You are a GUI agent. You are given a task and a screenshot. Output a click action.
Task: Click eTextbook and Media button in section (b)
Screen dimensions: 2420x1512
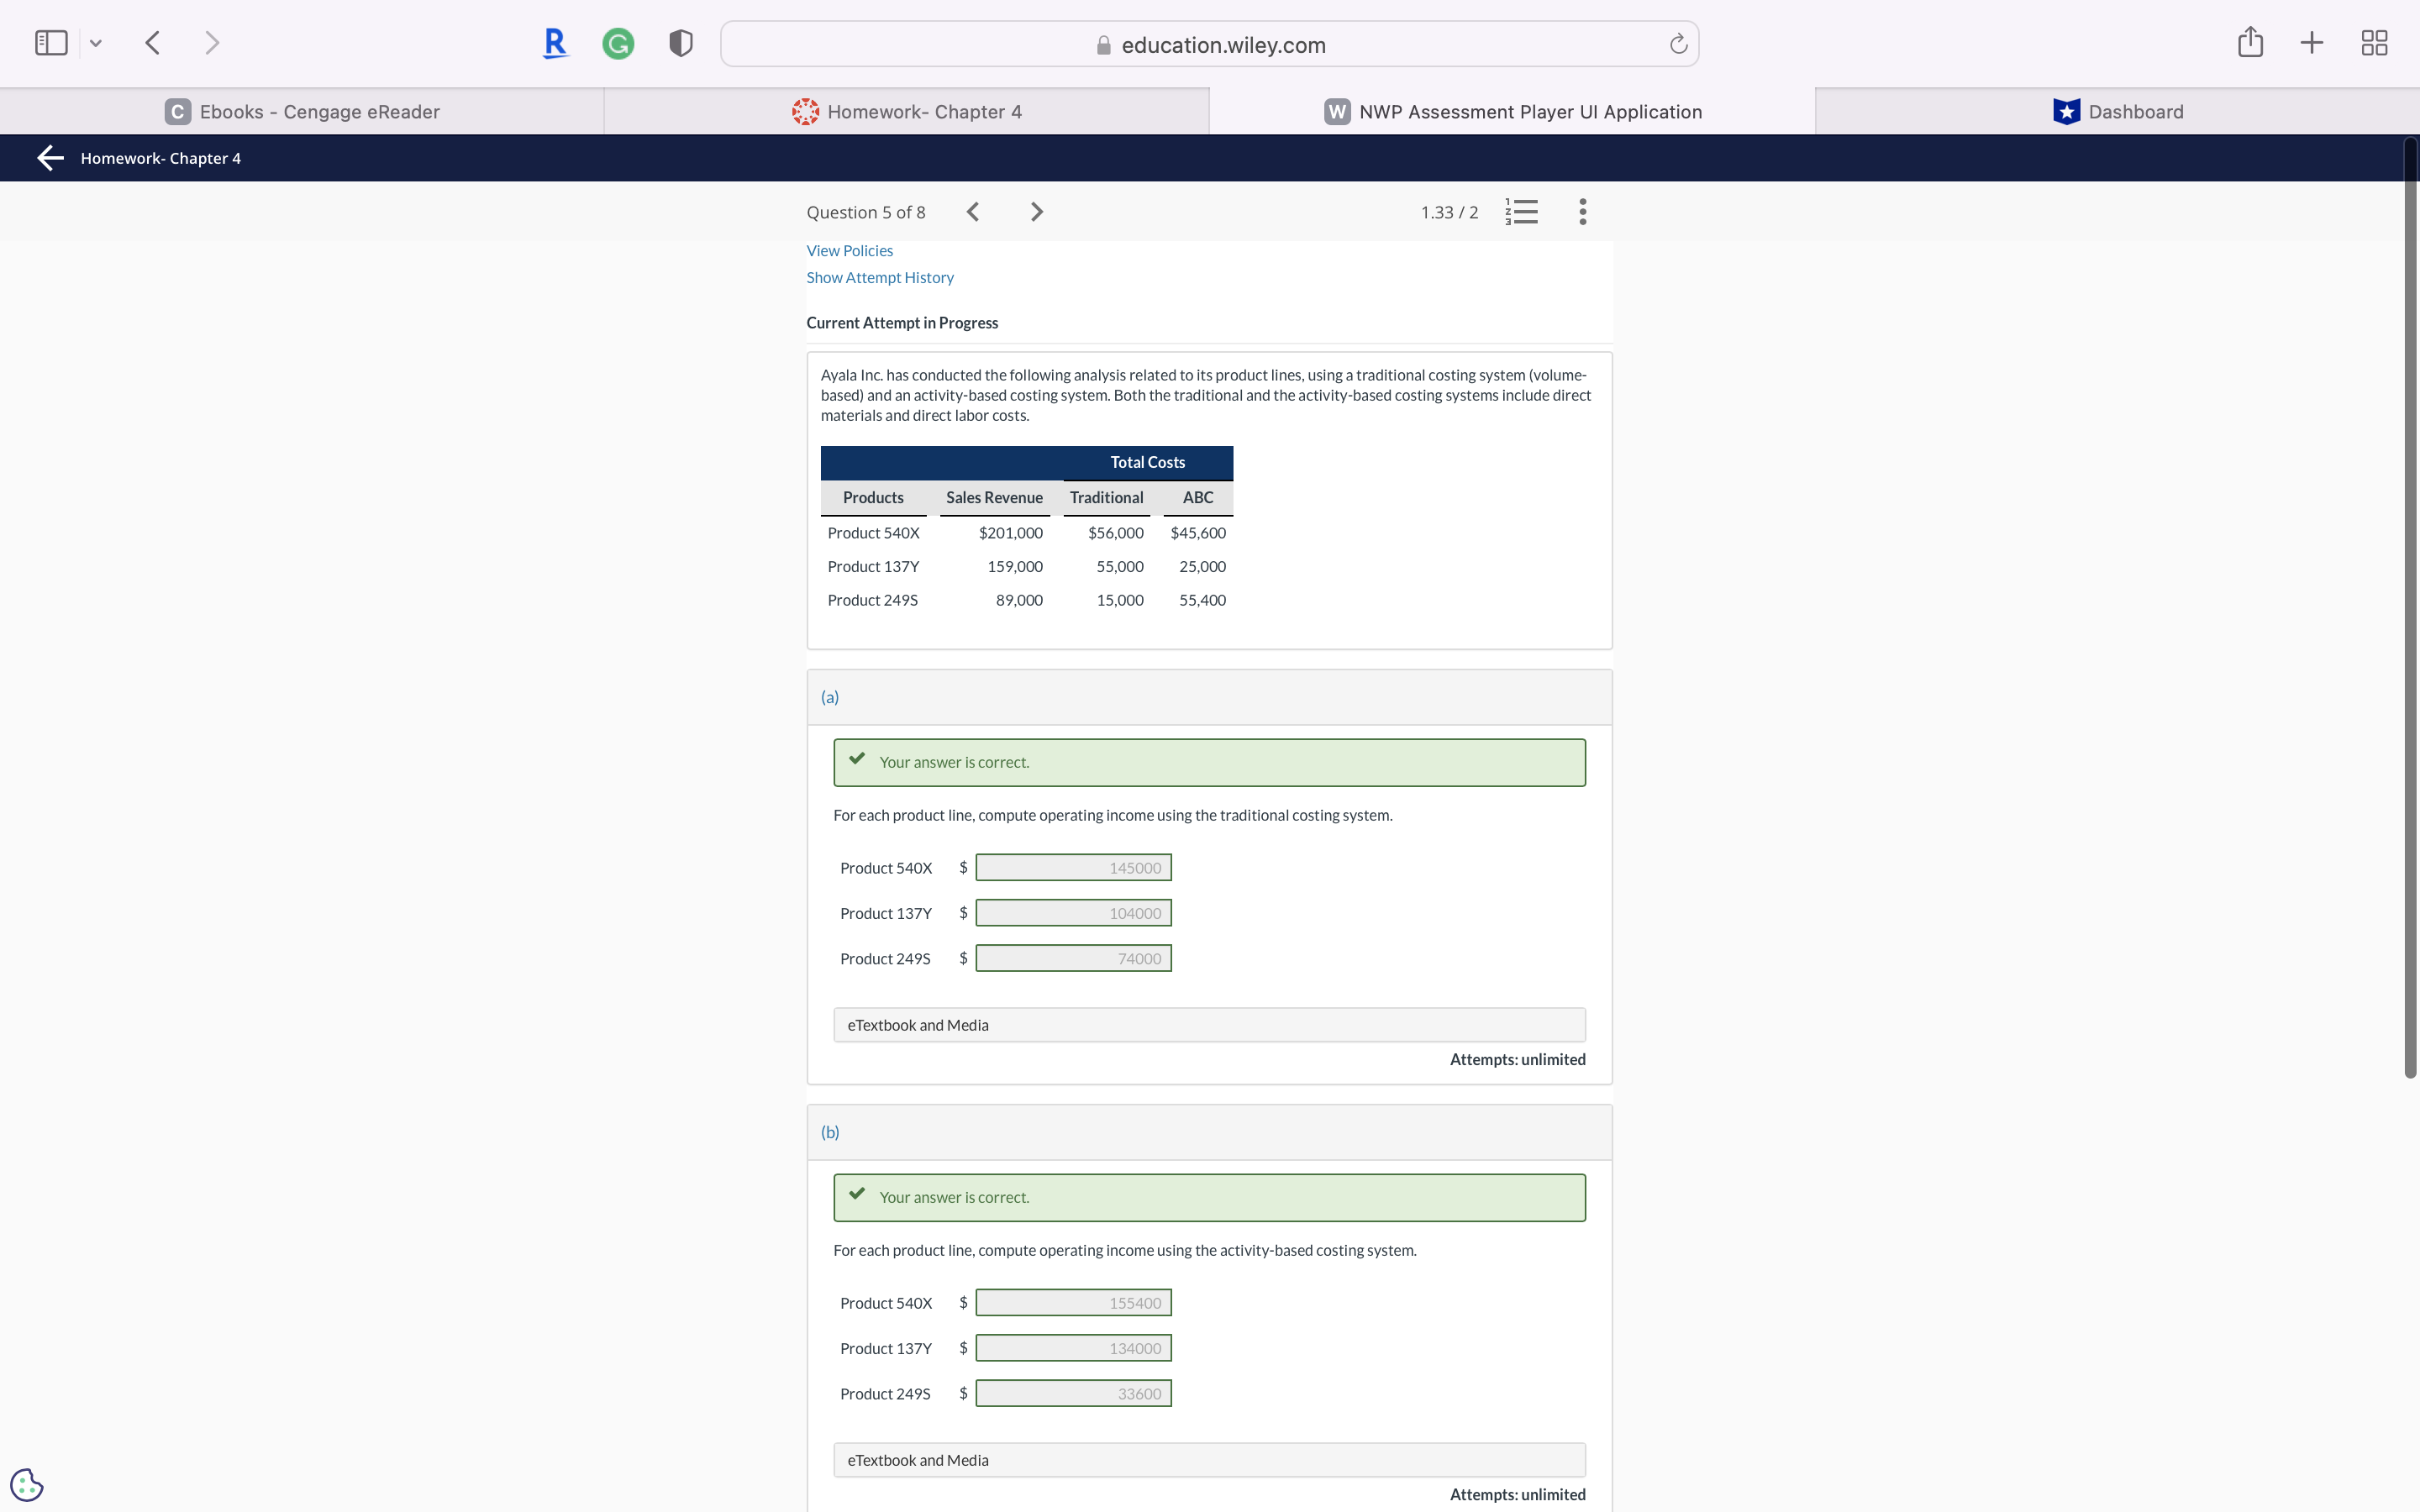pos(918,1460)
